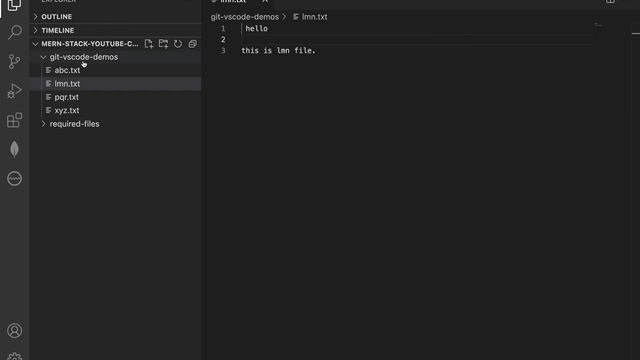The width and height of the screenshot is (640, 360).
Task: Expand the TIMELINE section
Action: click(116, 30)
